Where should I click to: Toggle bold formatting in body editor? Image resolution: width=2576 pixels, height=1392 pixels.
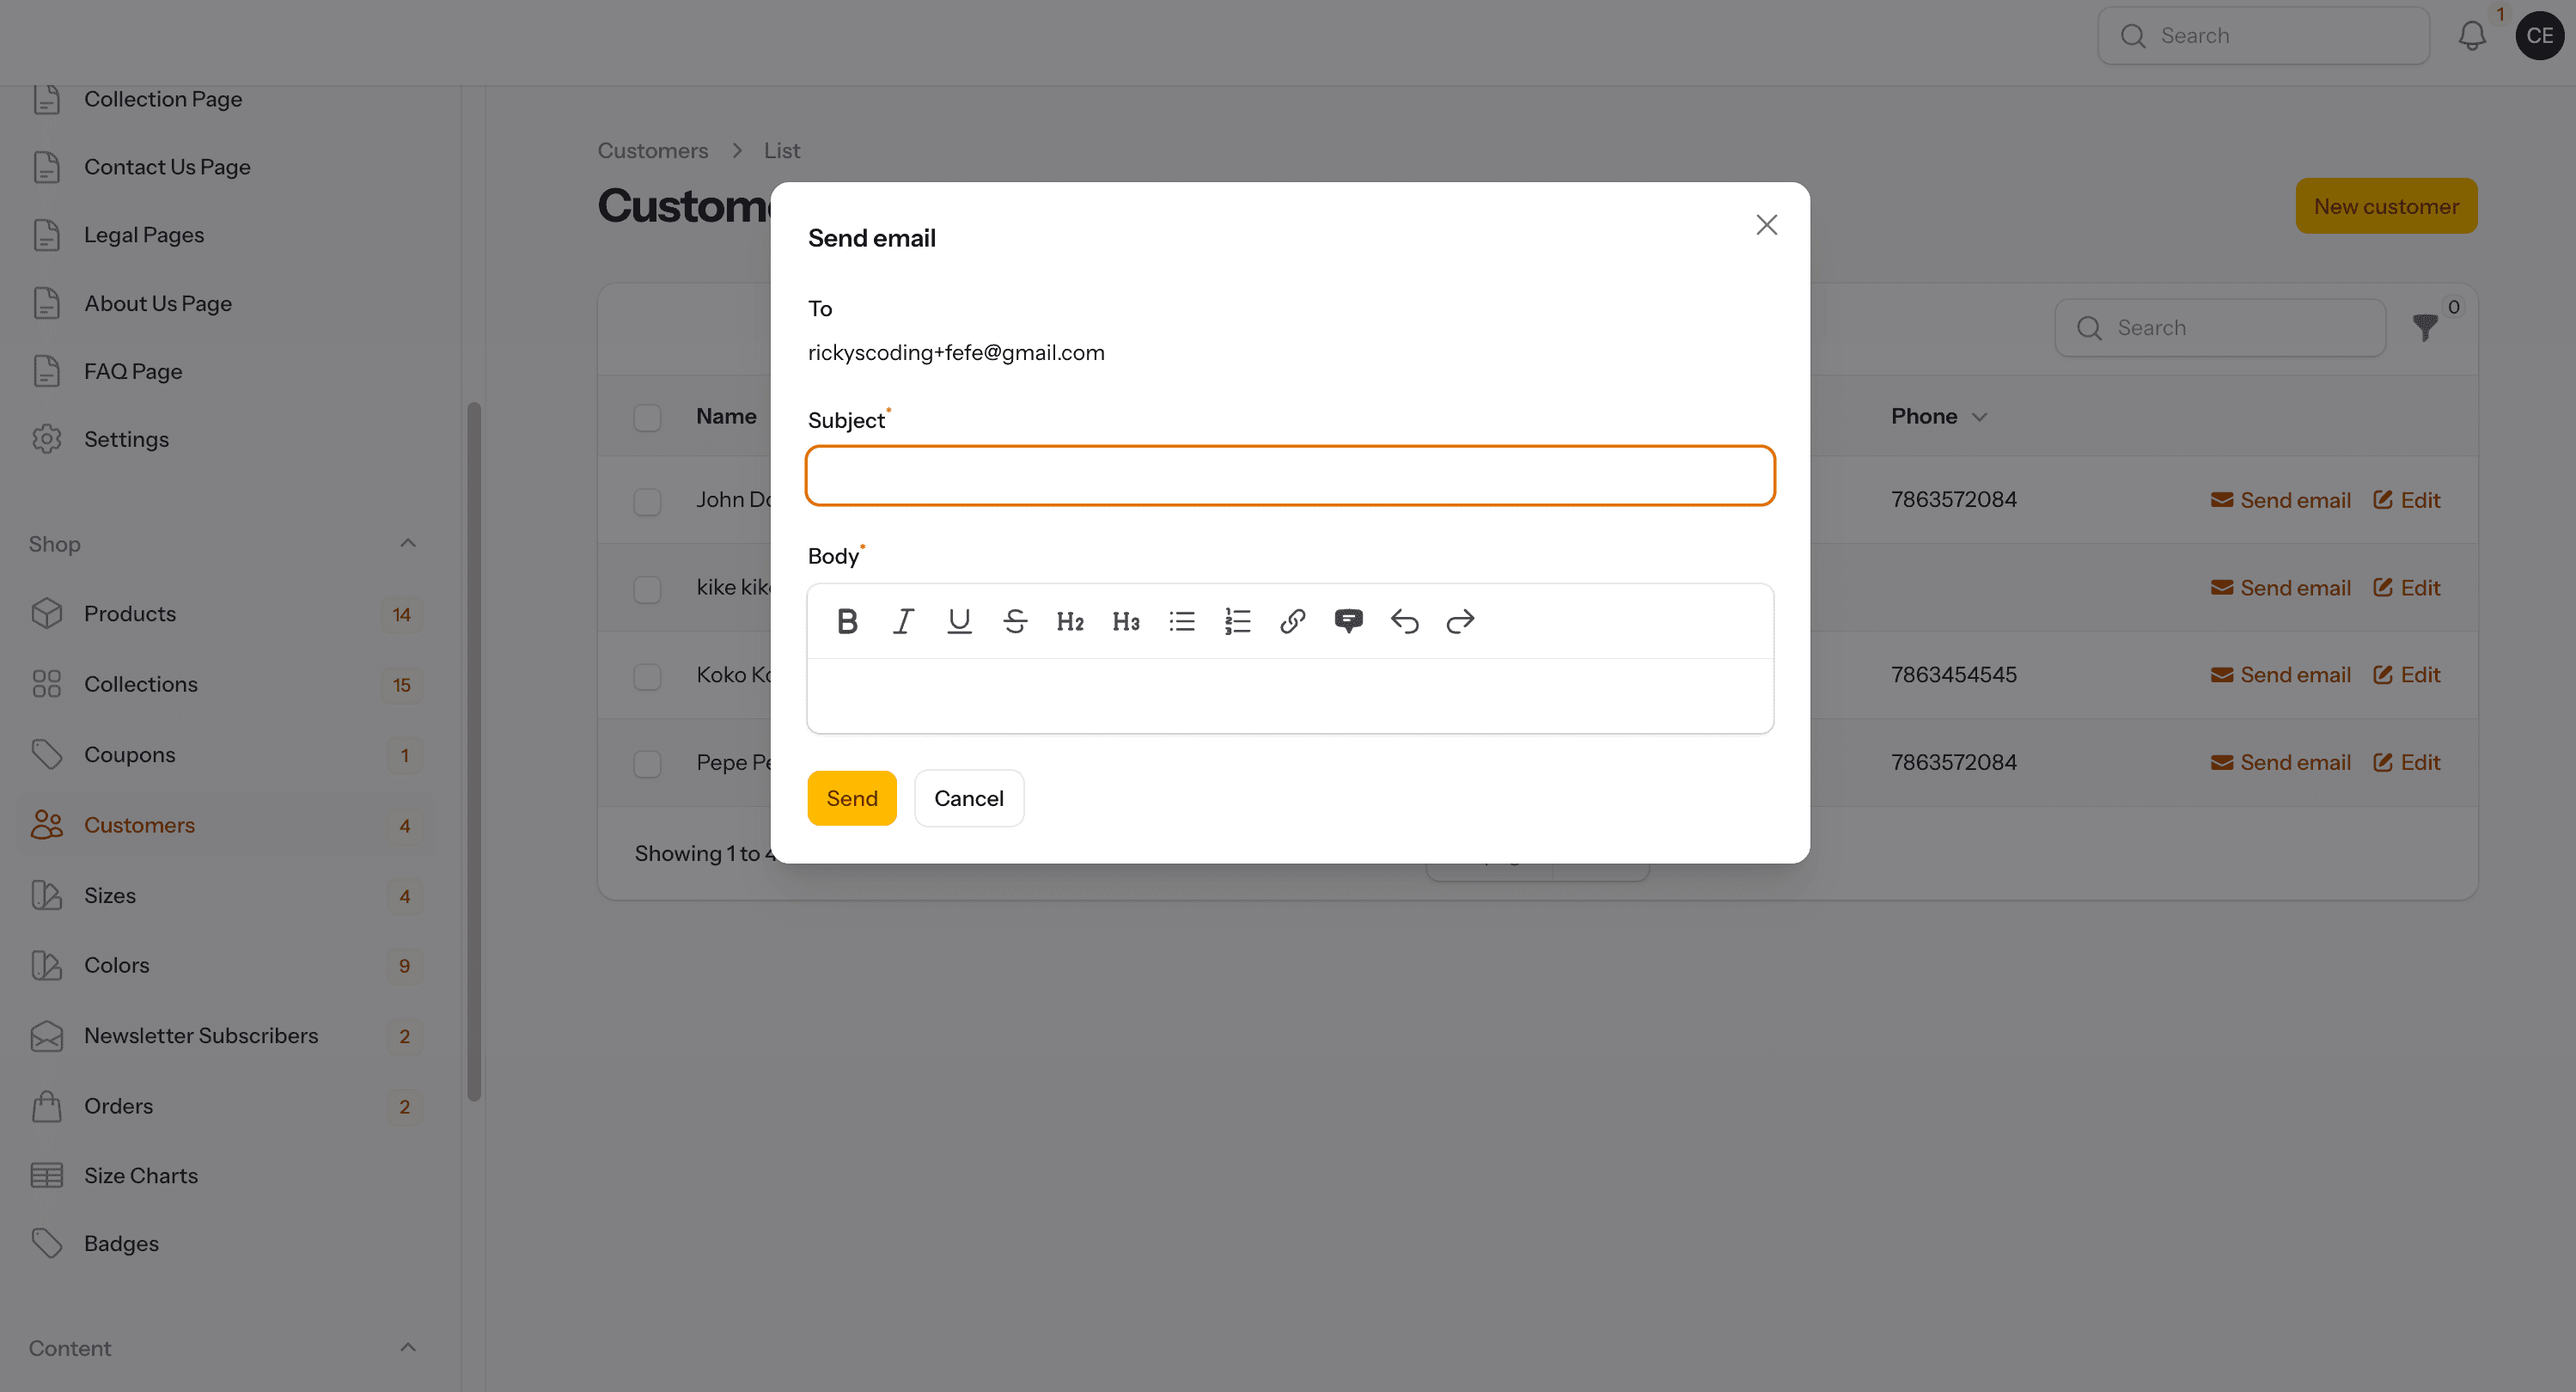click(x=847, y=621)
